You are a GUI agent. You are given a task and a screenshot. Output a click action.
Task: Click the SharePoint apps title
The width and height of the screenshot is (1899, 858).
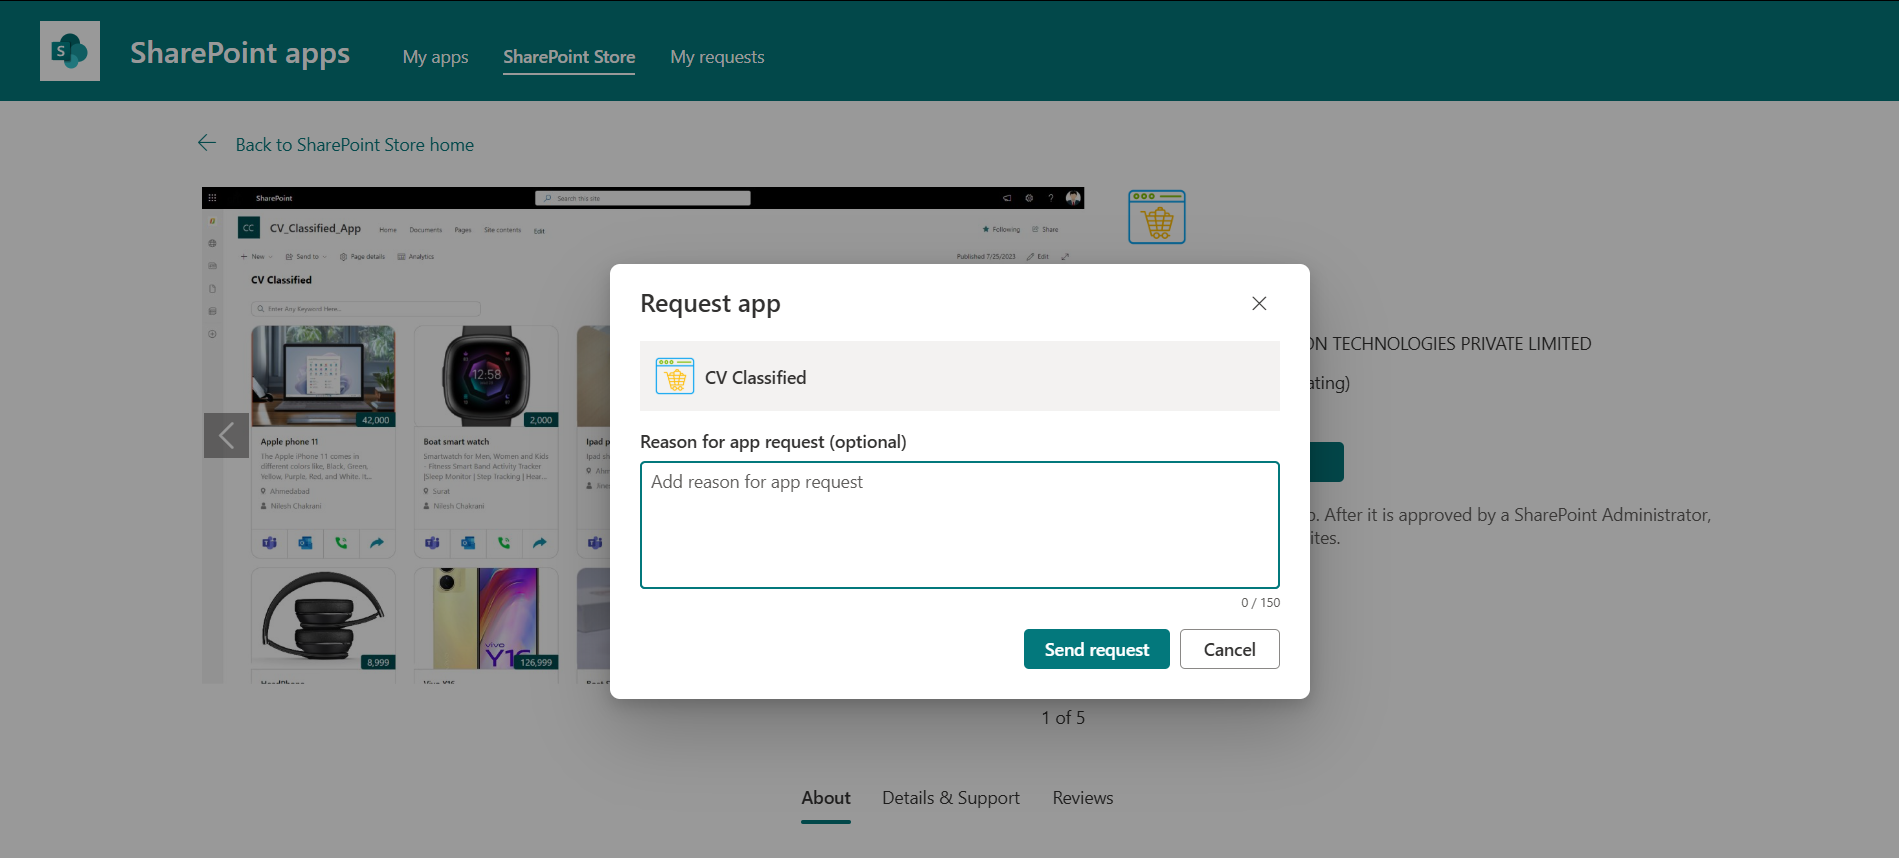pos(240,52)
